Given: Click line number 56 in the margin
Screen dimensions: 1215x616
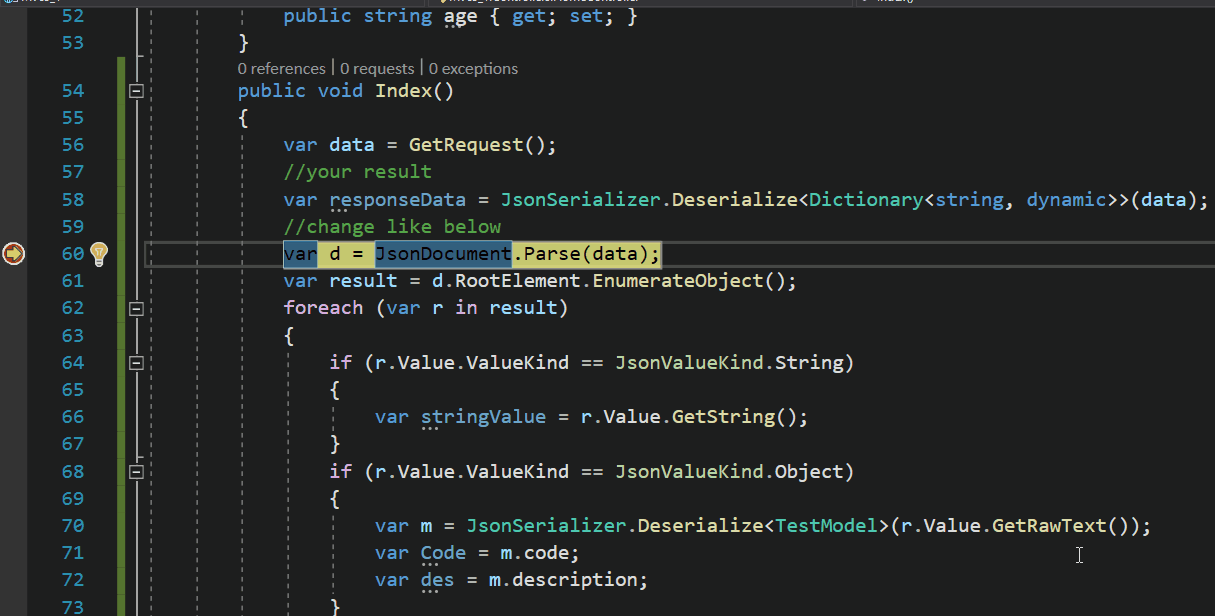Looking at the screenshot, I should pos(73,145).
